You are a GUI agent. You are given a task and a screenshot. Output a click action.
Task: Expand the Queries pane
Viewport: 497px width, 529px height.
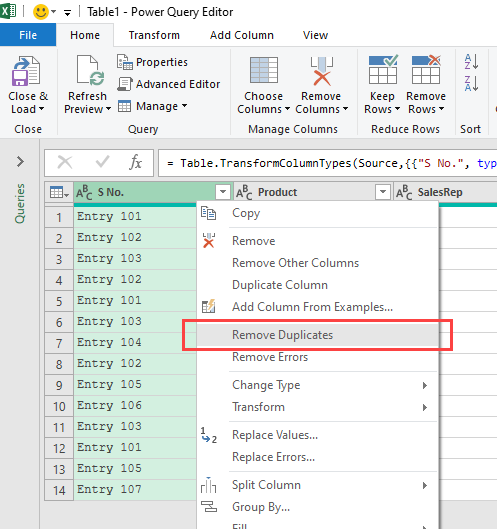point(20,162)
